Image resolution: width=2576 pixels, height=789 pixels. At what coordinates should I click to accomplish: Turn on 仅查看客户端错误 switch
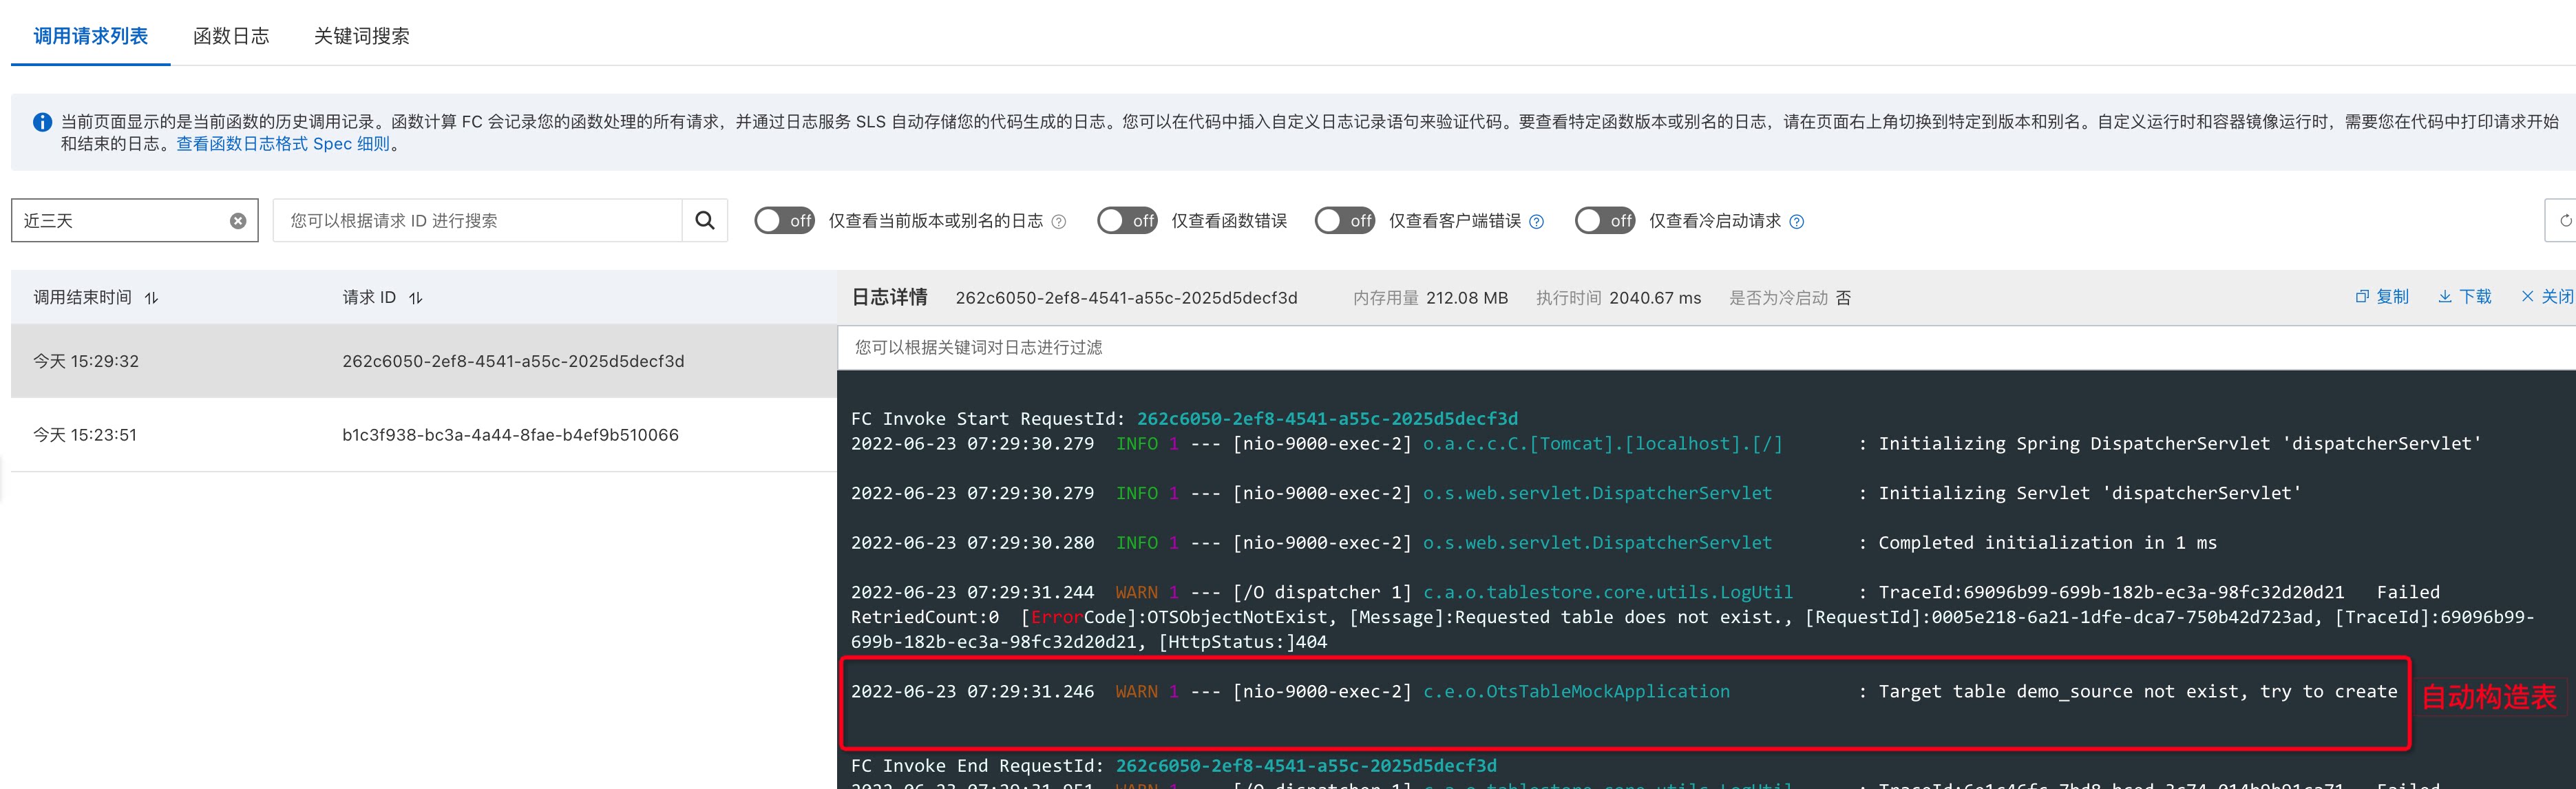[x=1345, y=220]
